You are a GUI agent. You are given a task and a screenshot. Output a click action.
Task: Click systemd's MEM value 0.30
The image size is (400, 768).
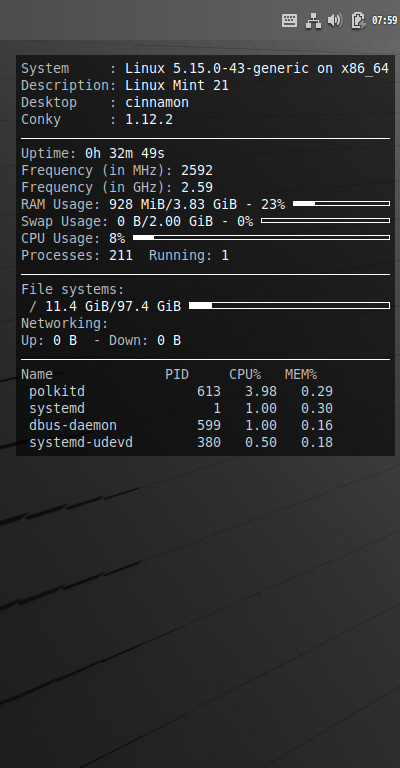pyautogui.click(x=317, y=408)
